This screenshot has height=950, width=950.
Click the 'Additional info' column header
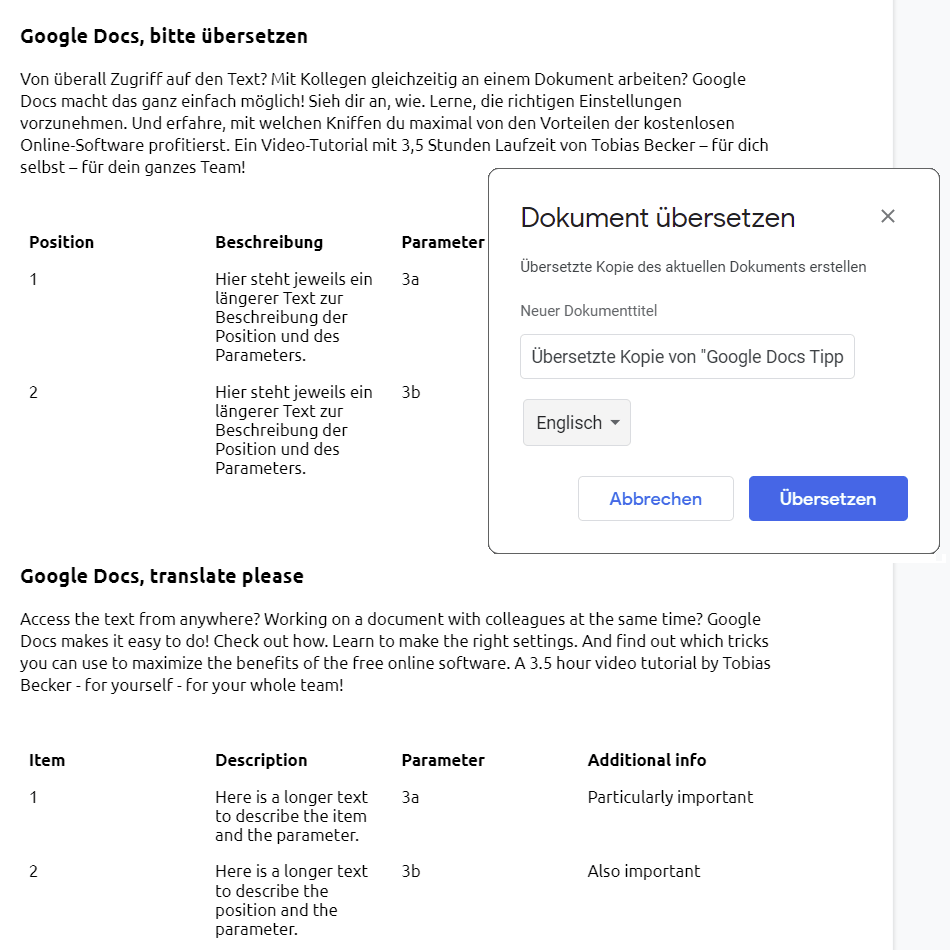[x=647, y=760]
